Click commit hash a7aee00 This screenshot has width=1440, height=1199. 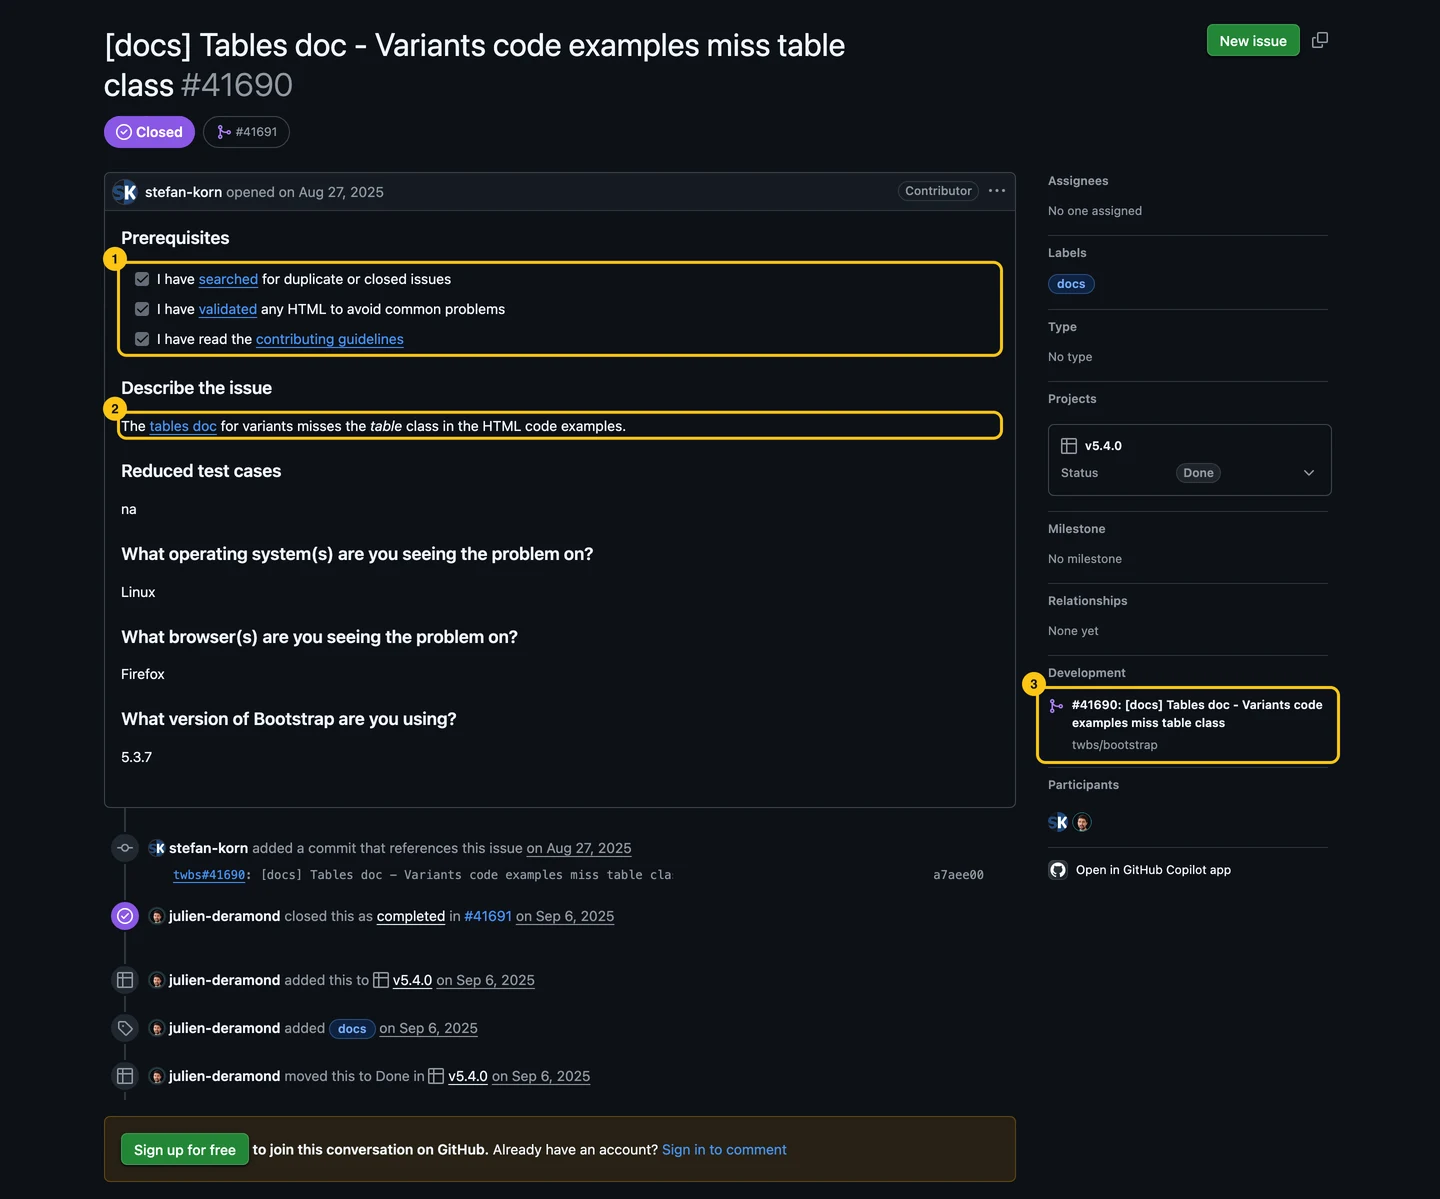(958, 875)
